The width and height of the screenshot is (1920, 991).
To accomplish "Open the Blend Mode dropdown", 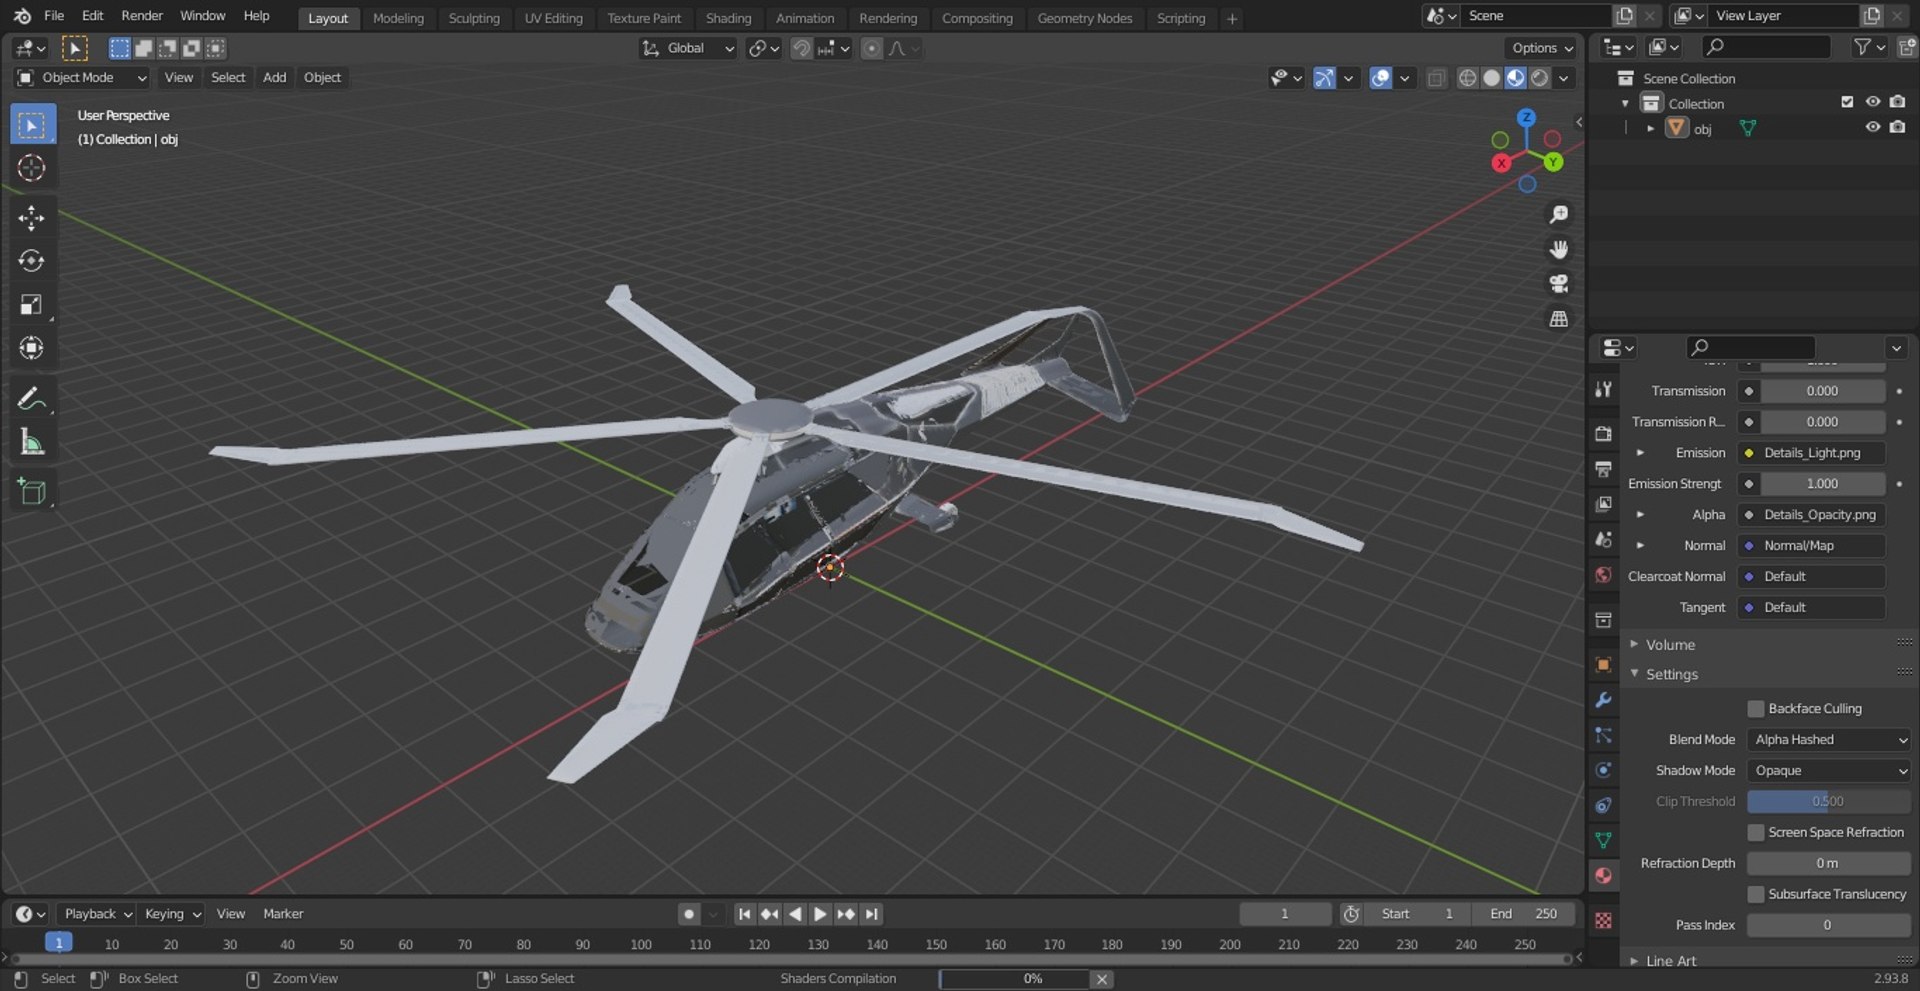I will tap(1829, 740).
